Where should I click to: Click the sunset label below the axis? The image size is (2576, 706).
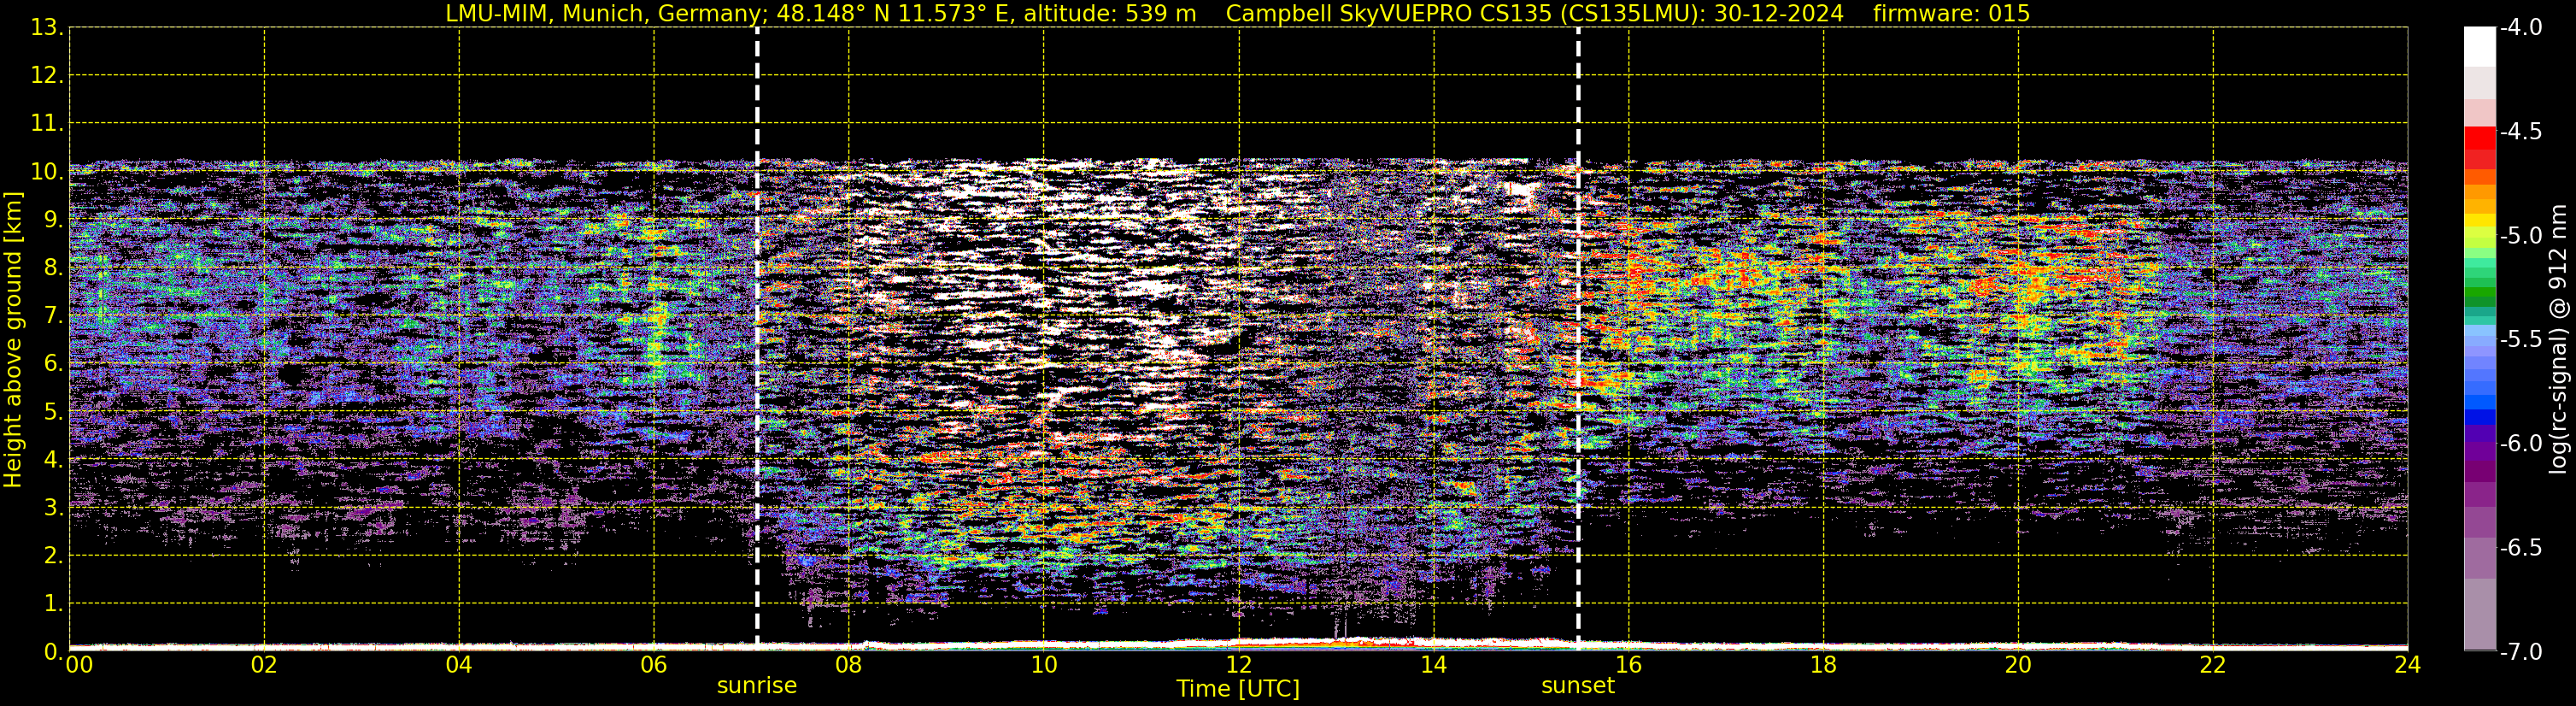click(x=1578, y=686)
